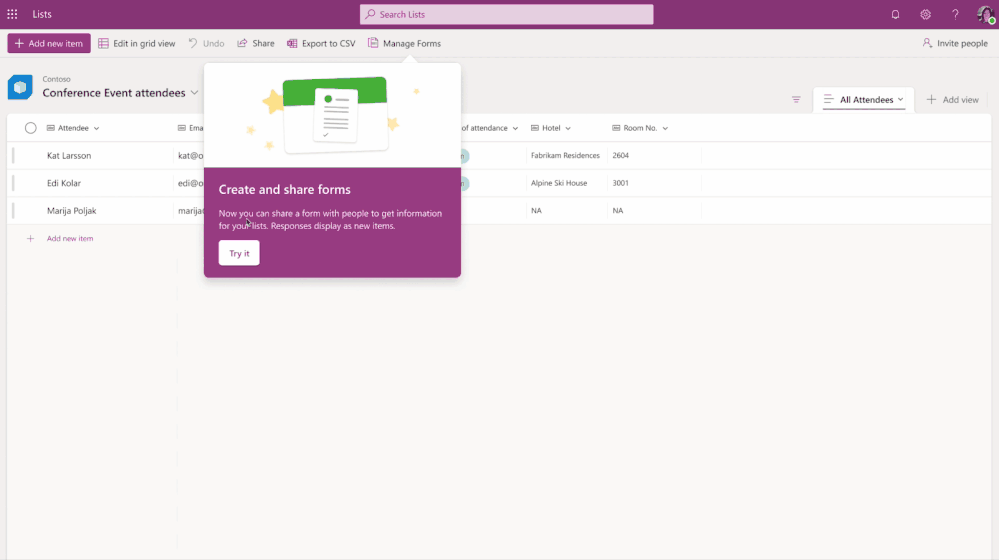Switch to Edit in grid view

pyautogui.click(x=137, y=43)
